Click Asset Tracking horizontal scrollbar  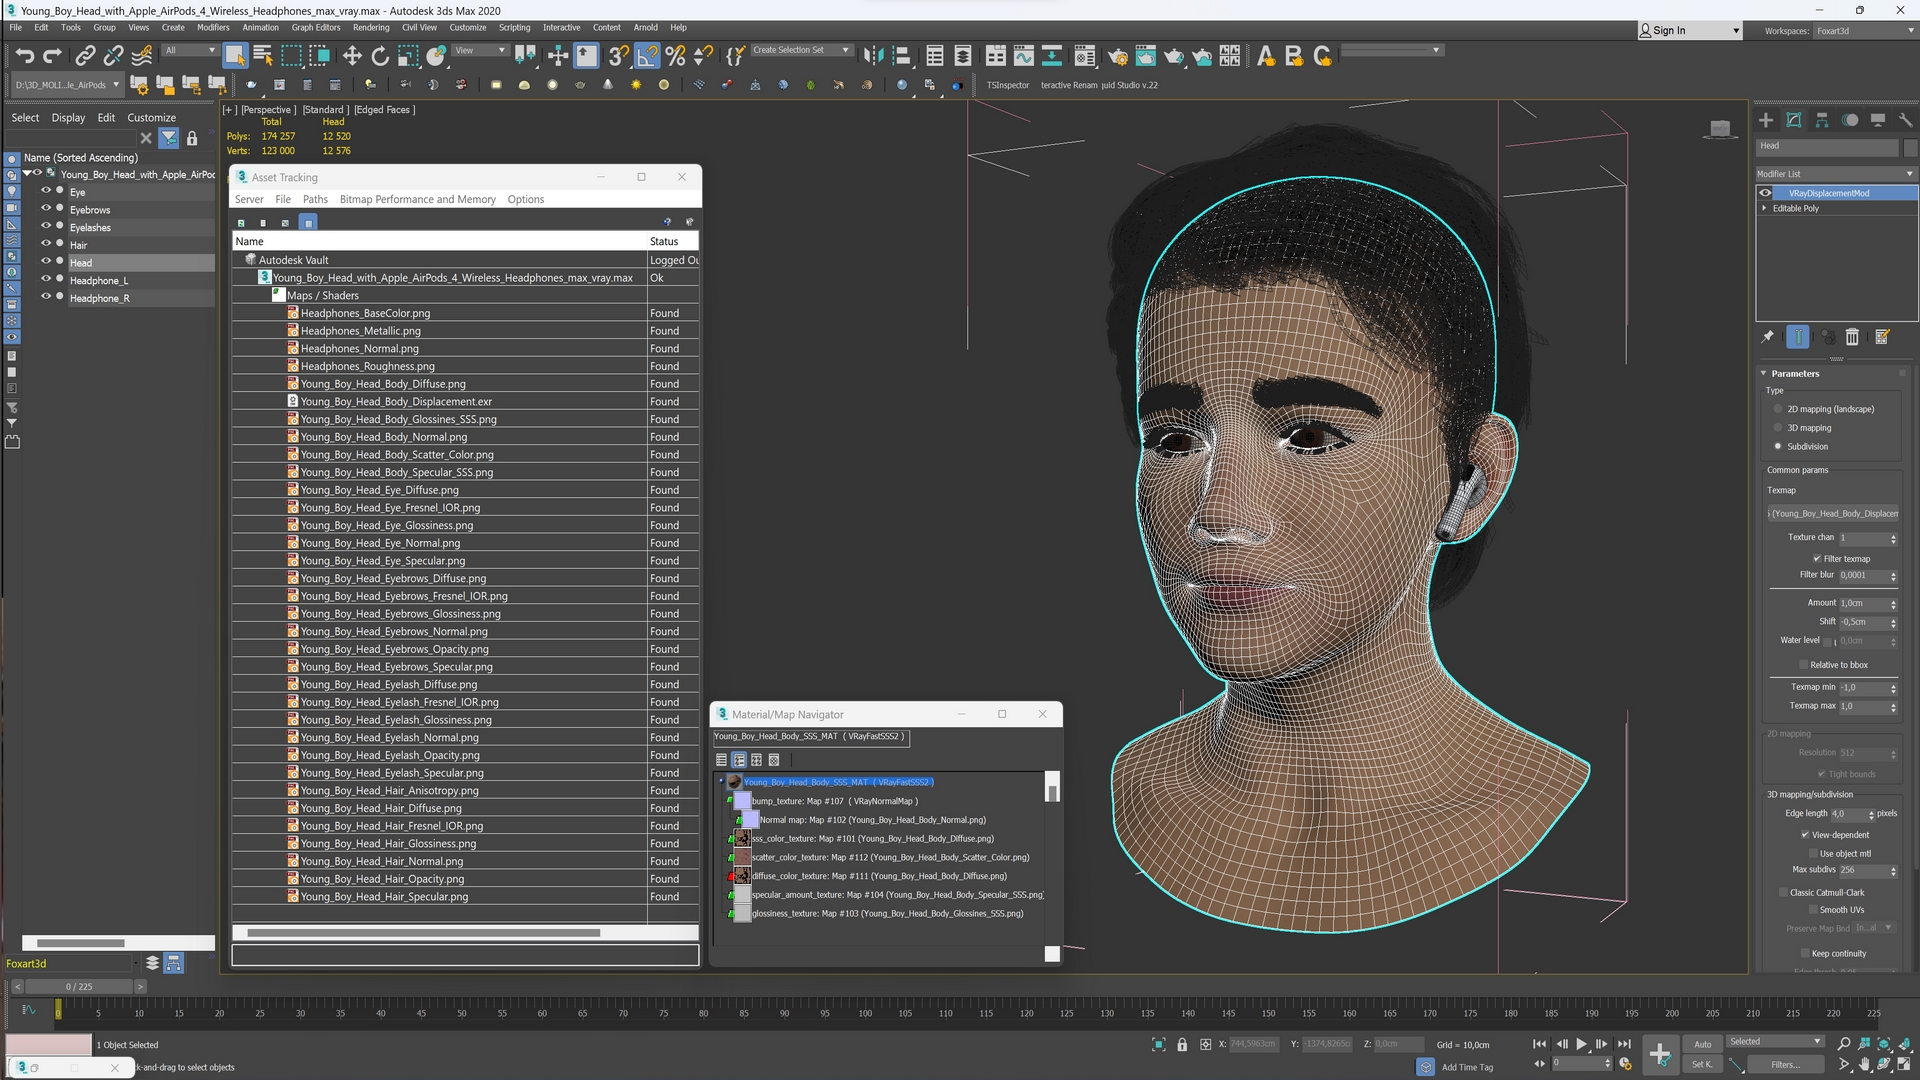click(423, 933)
